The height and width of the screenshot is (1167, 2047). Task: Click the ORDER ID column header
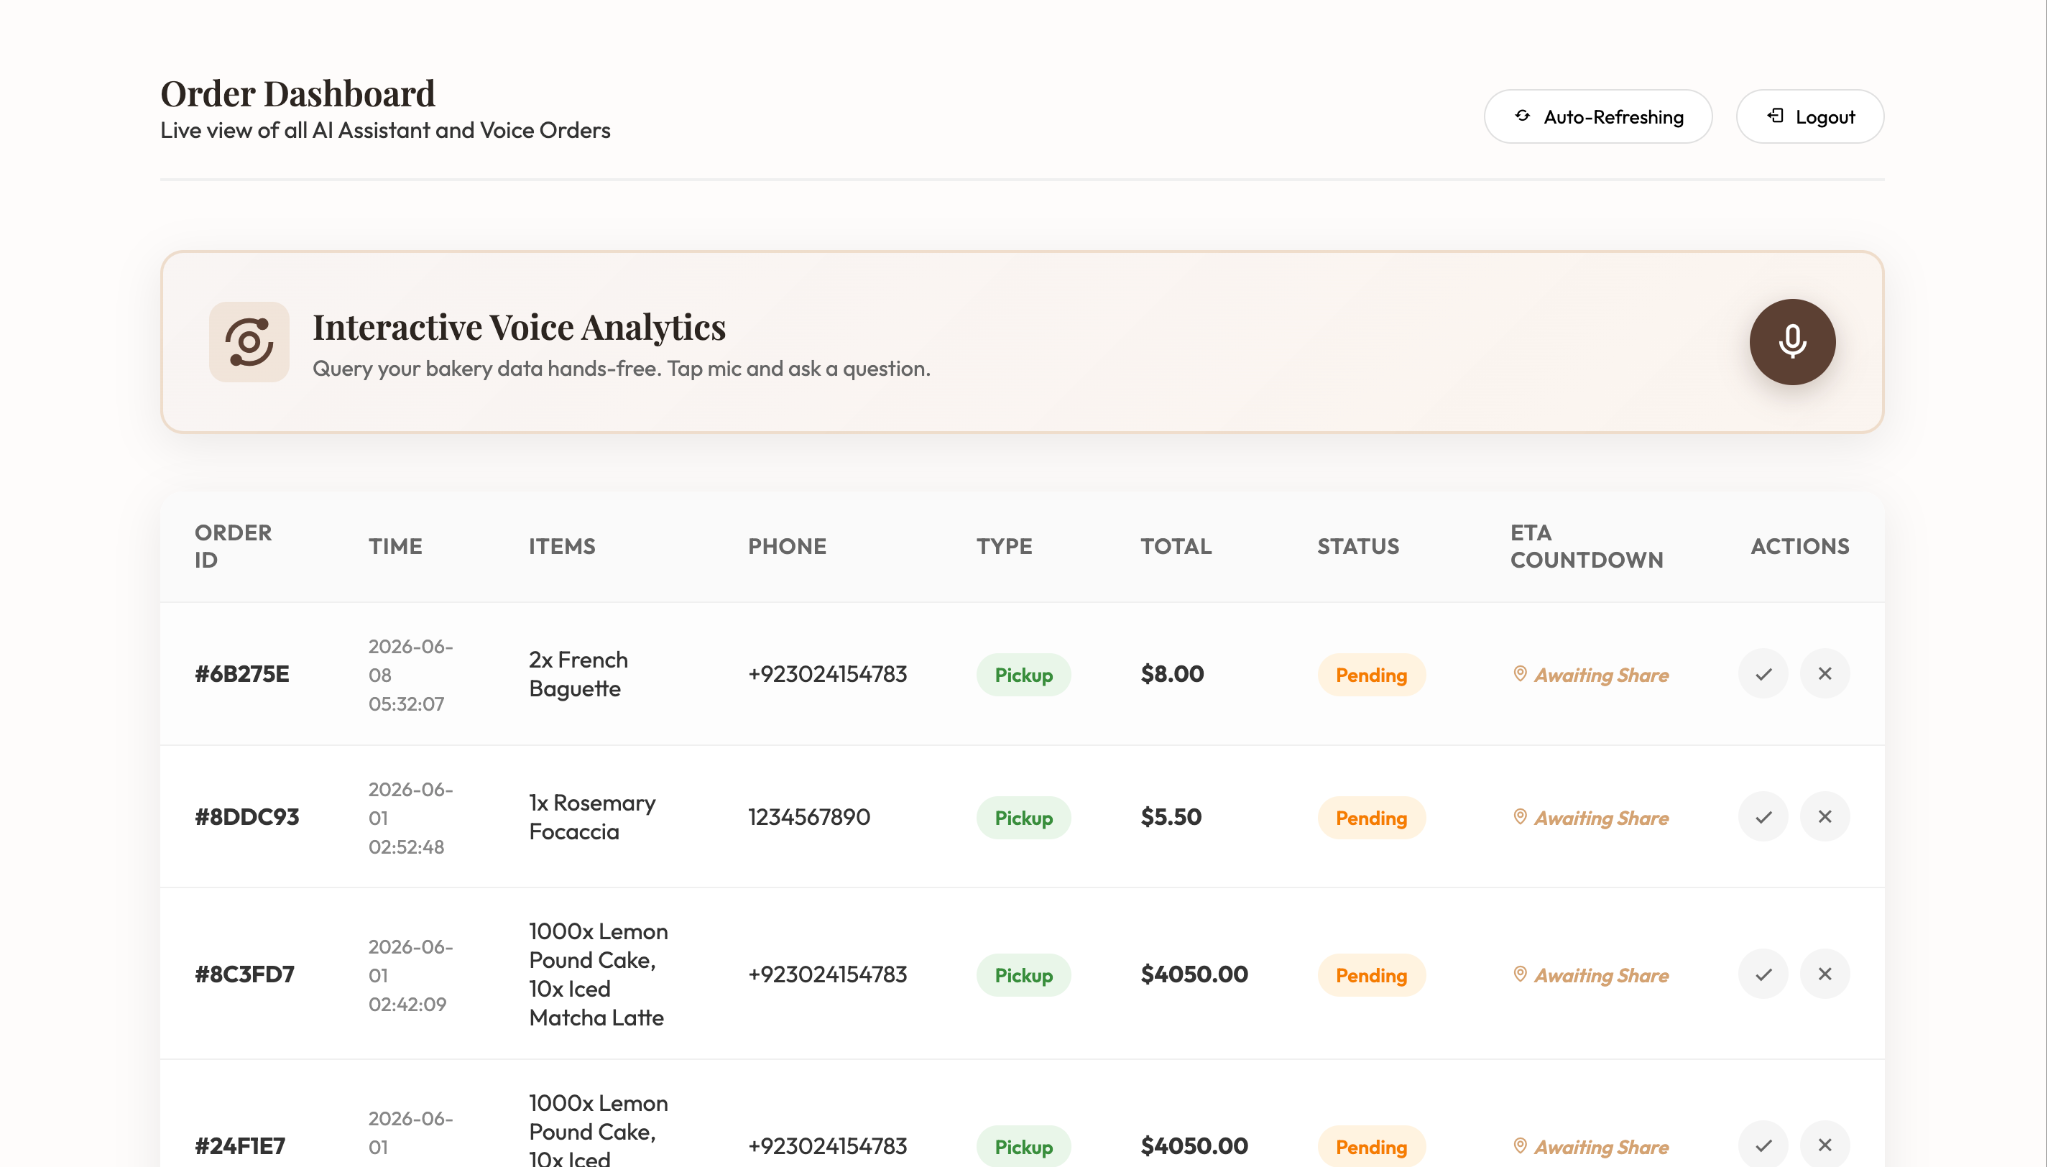click(233, 546)
